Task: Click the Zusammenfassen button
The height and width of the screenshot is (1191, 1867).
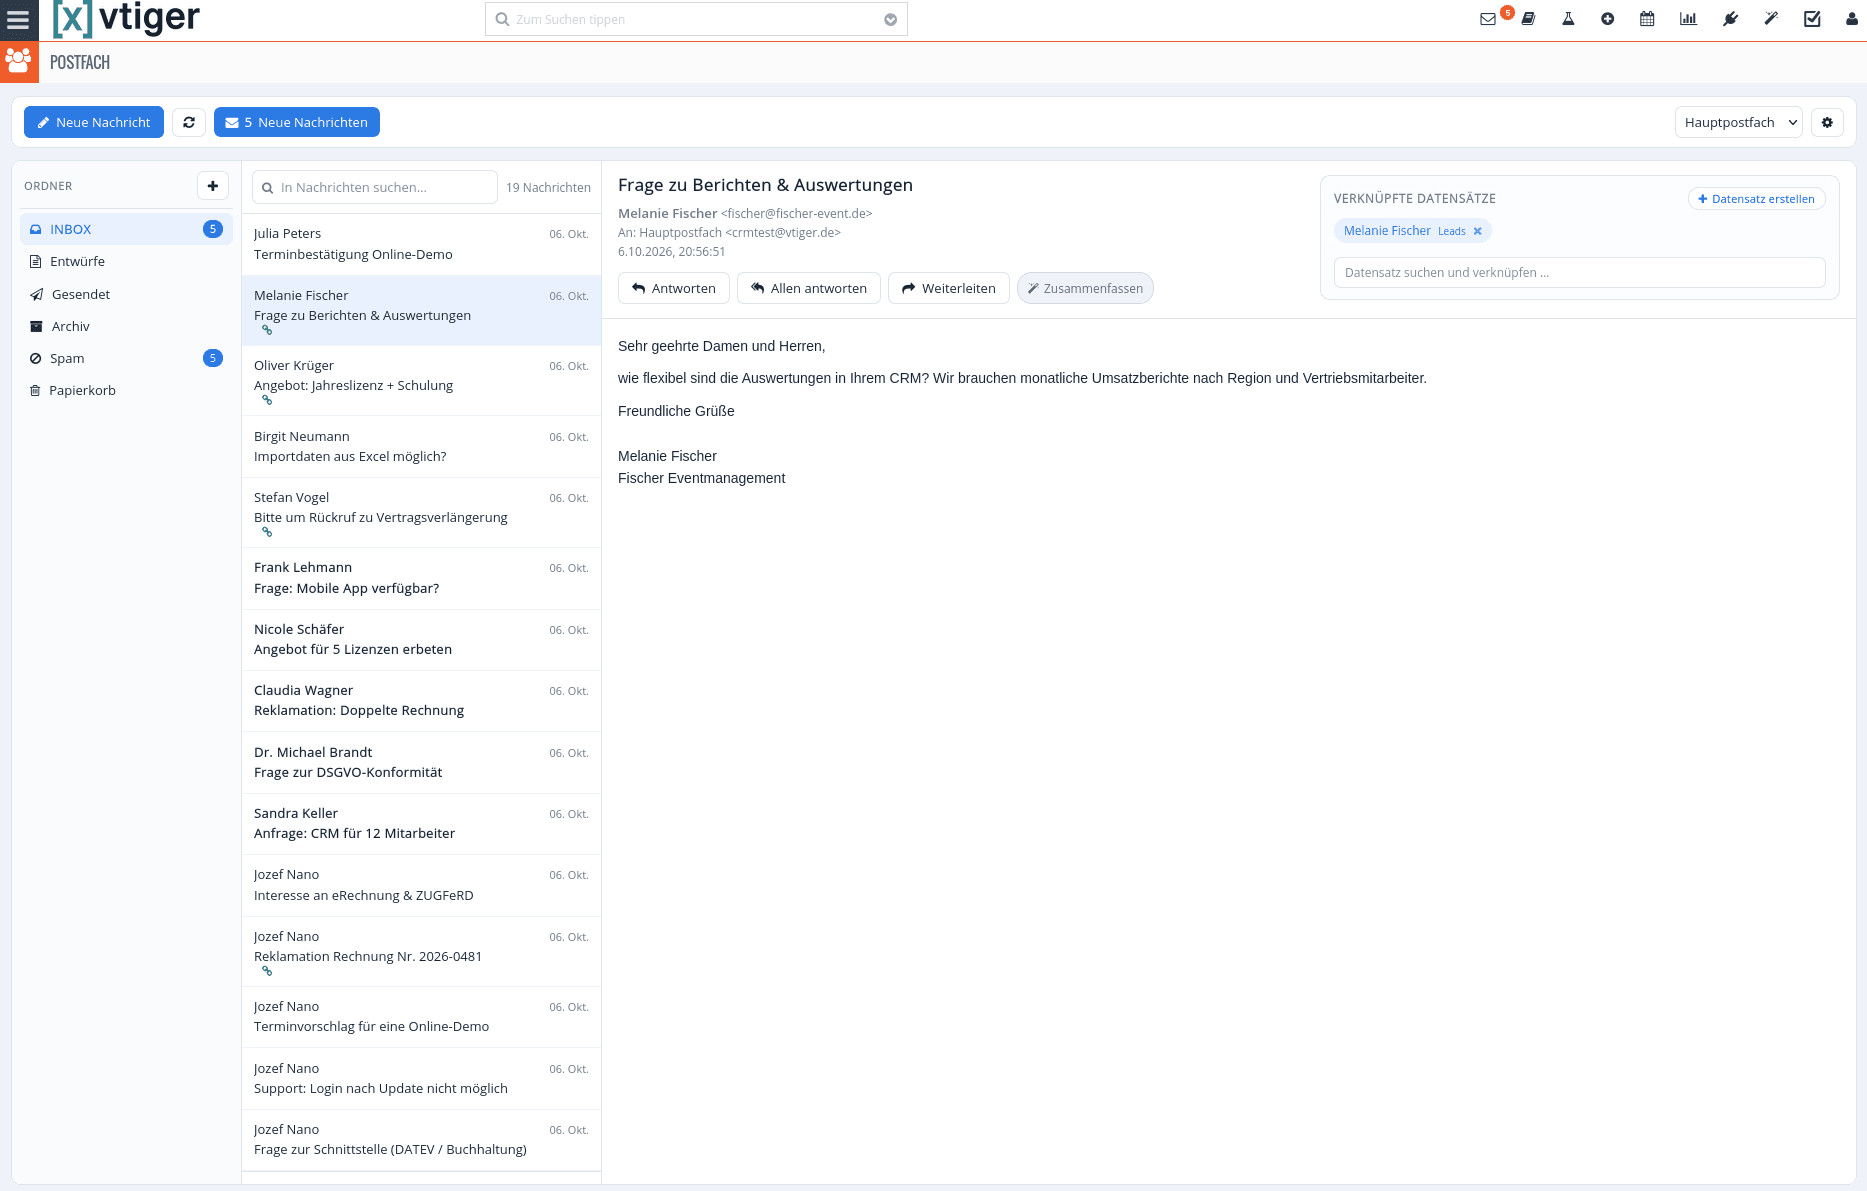Action: coord(1085,288)
